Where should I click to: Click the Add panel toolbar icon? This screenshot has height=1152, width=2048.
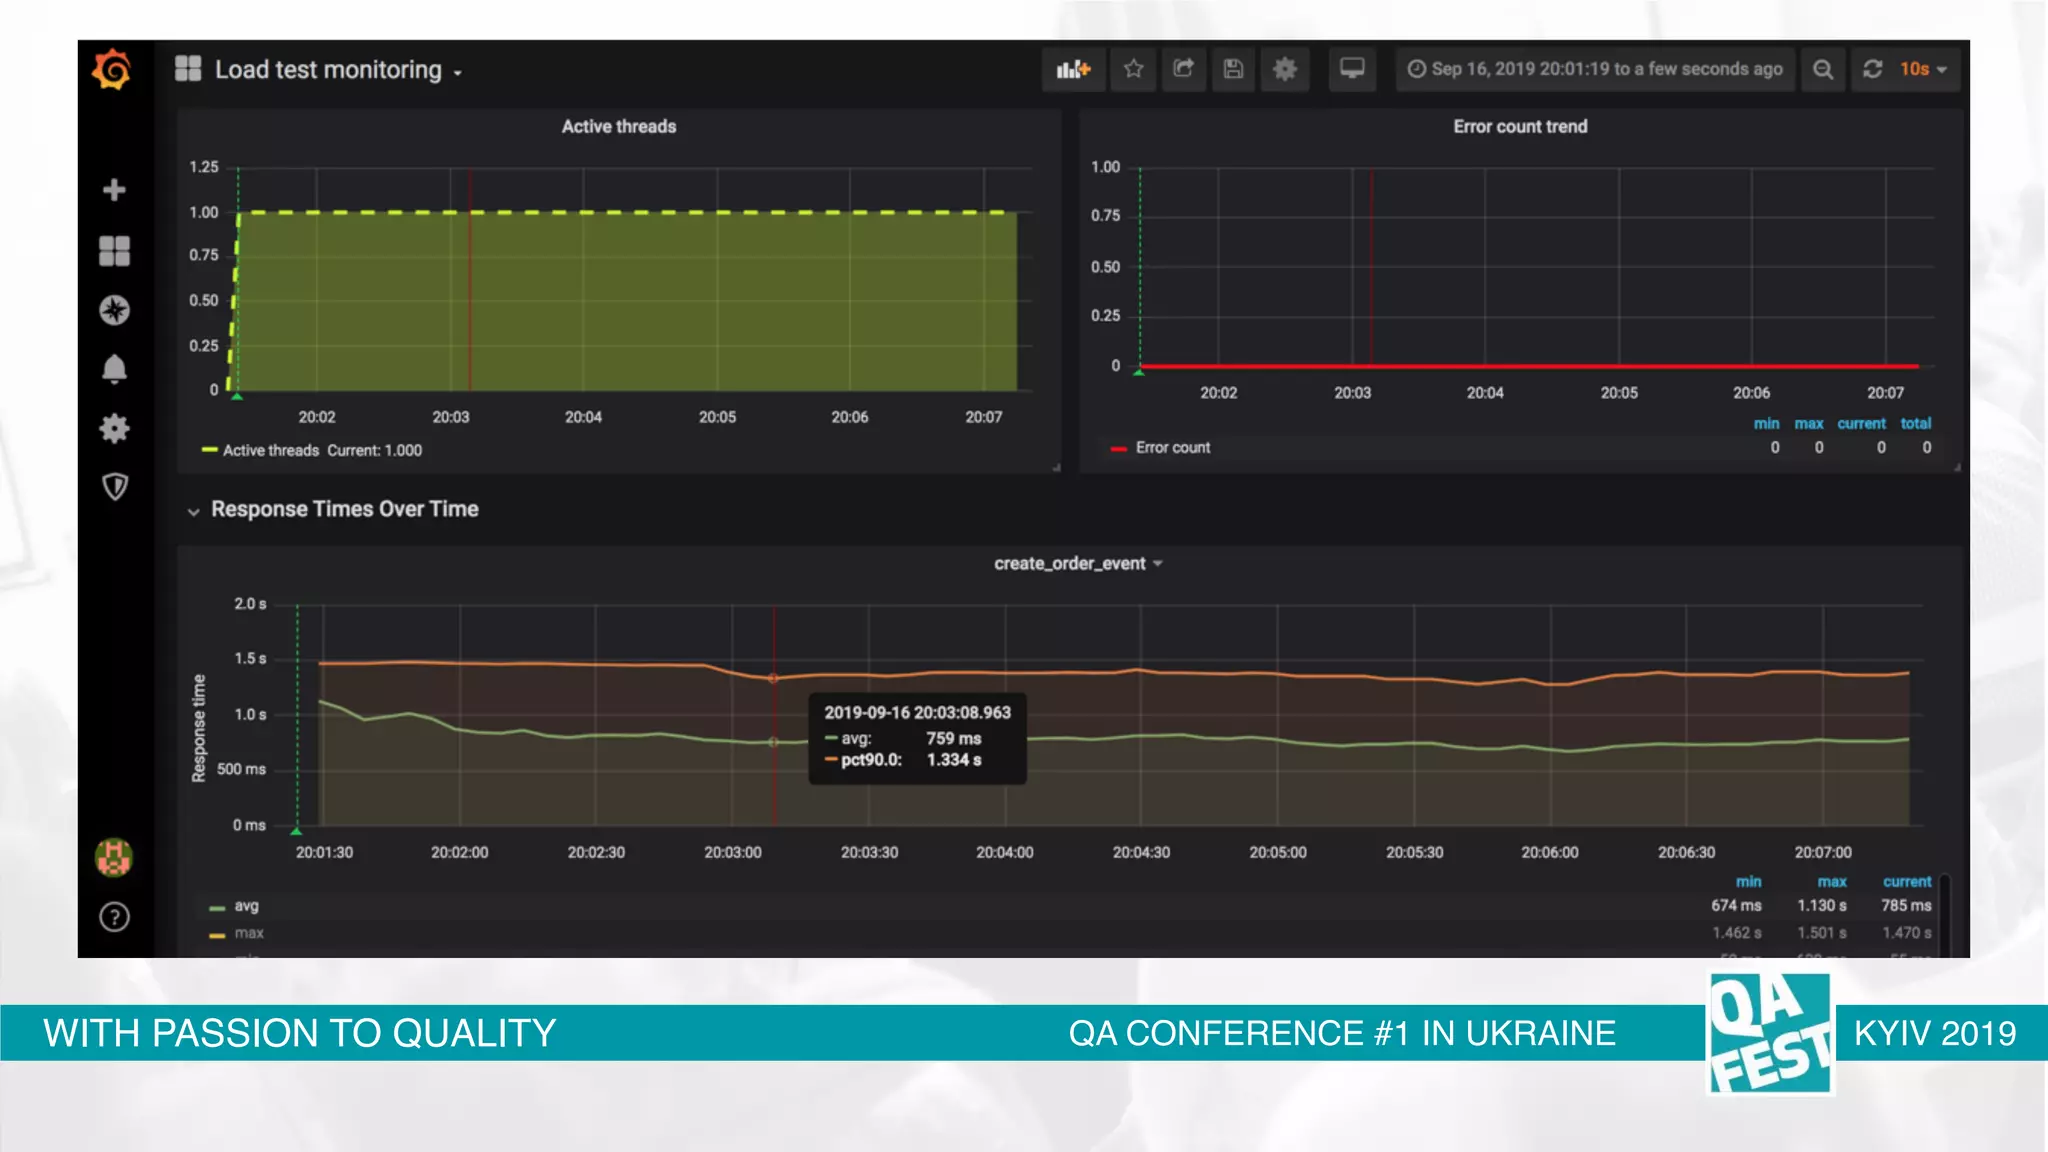[1073, 69]
